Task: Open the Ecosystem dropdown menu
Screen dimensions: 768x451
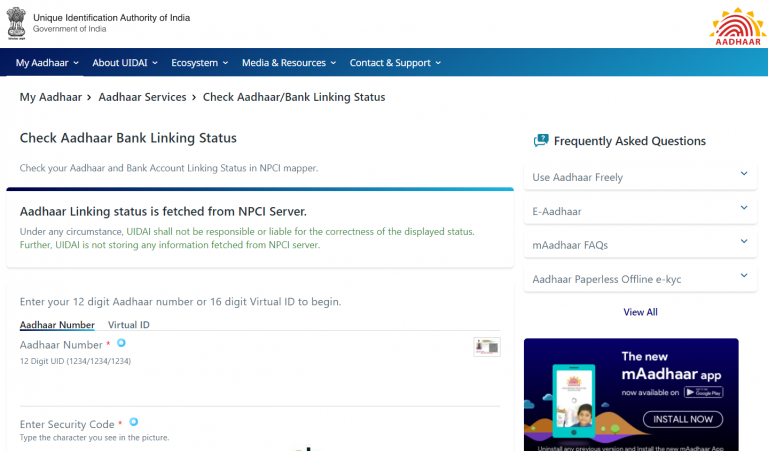Action: [200, 63]
